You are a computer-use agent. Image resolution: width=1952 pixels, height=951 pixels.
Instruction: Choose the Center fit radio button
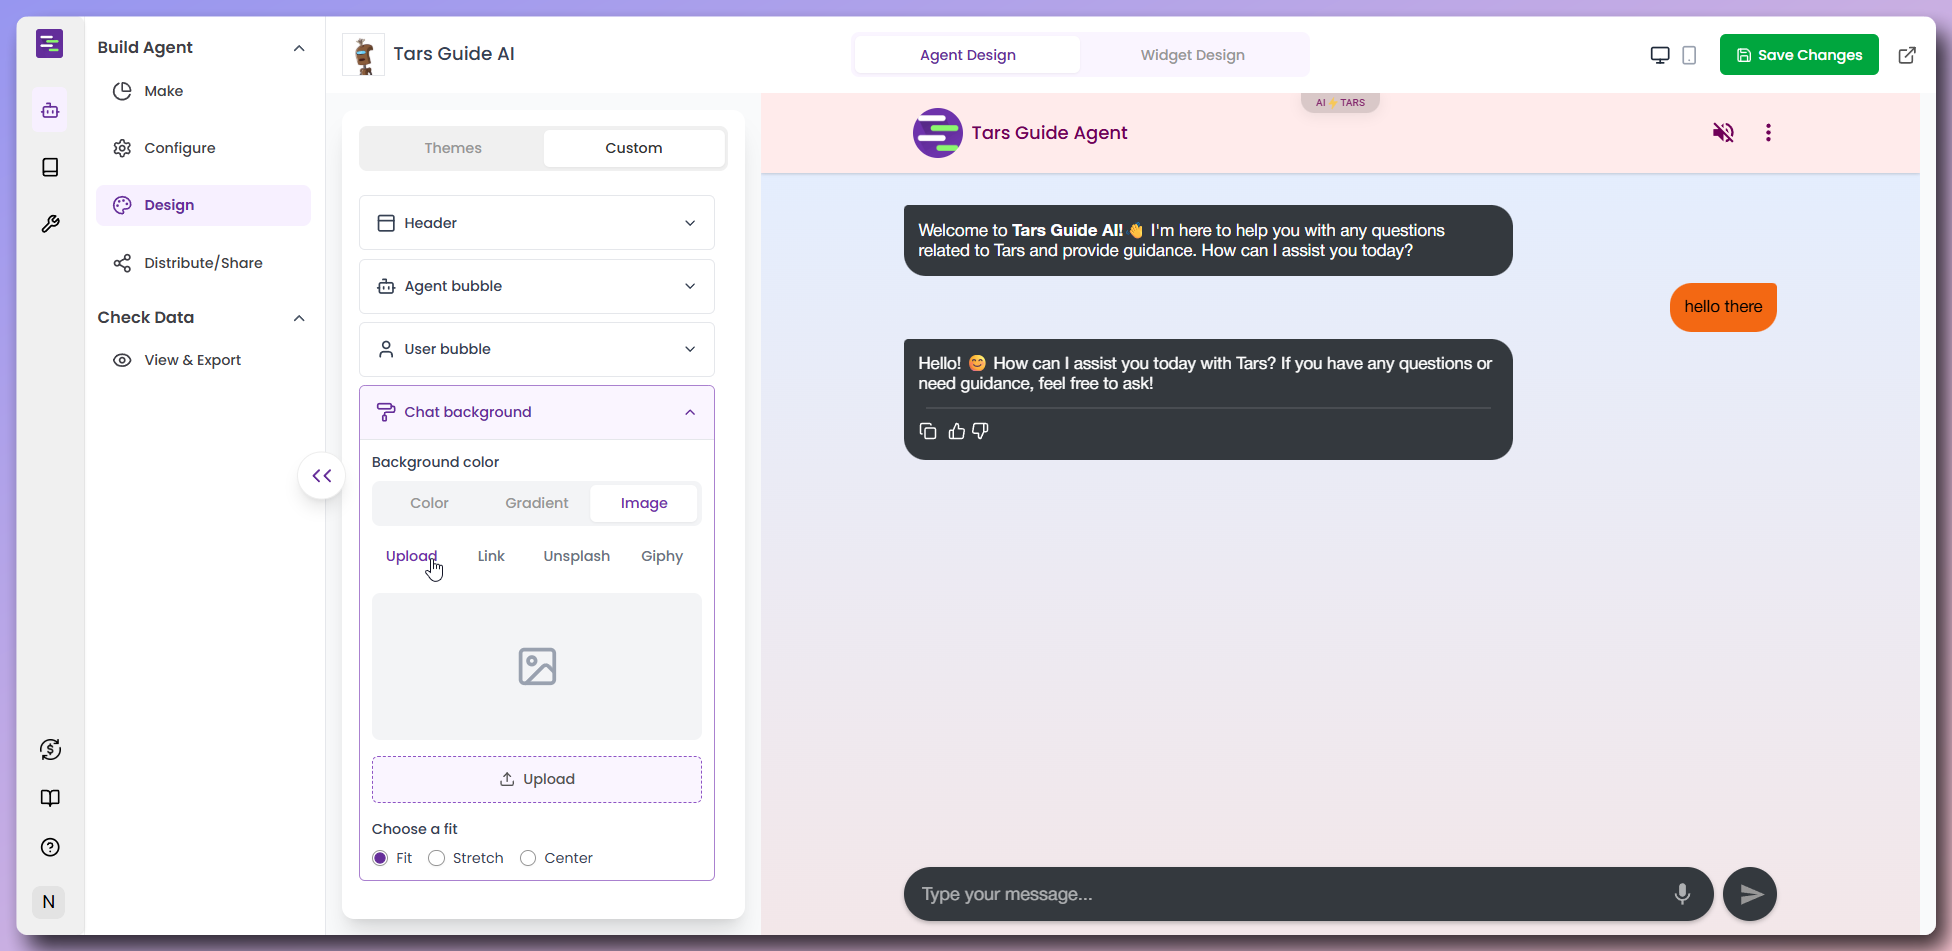pyautogui.click(x=528, y=858)
